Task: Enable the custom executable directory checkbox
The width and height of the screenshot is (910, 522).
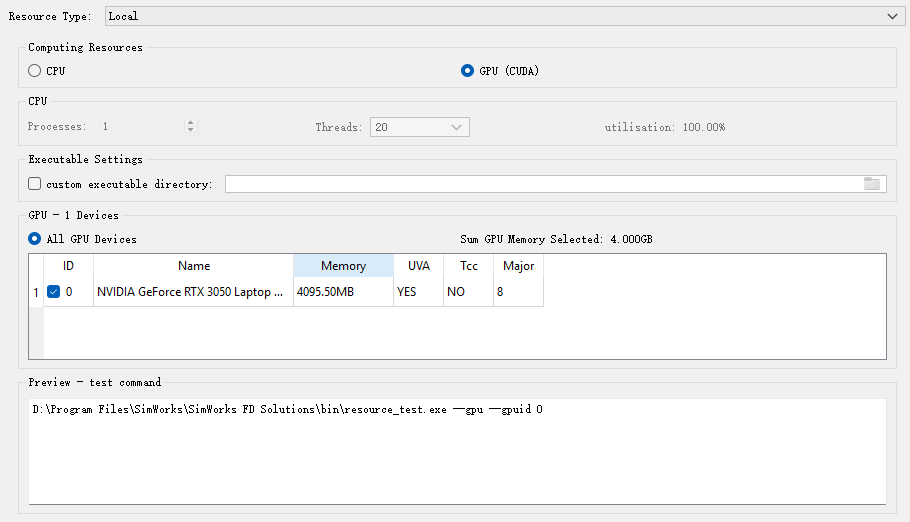Action: coord(35,184)
